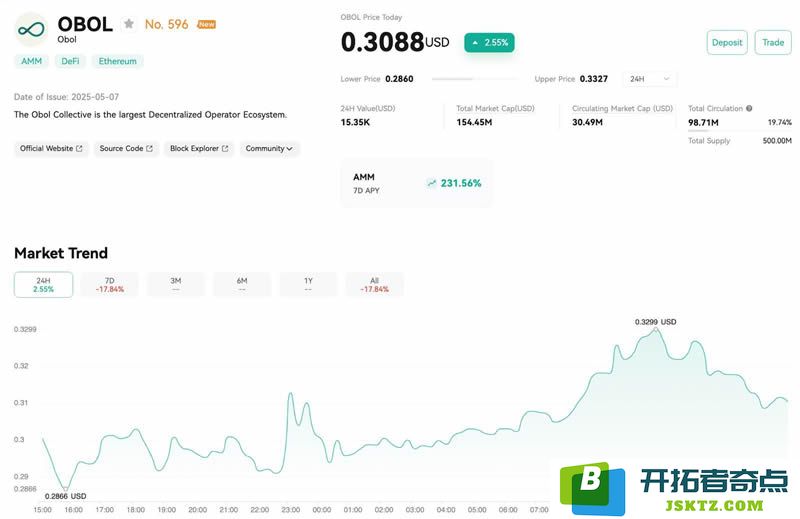The width and height of the screenshot is (800, 519).
Task: Click the 23:00 label on the time axis
Action: point(290,510)
